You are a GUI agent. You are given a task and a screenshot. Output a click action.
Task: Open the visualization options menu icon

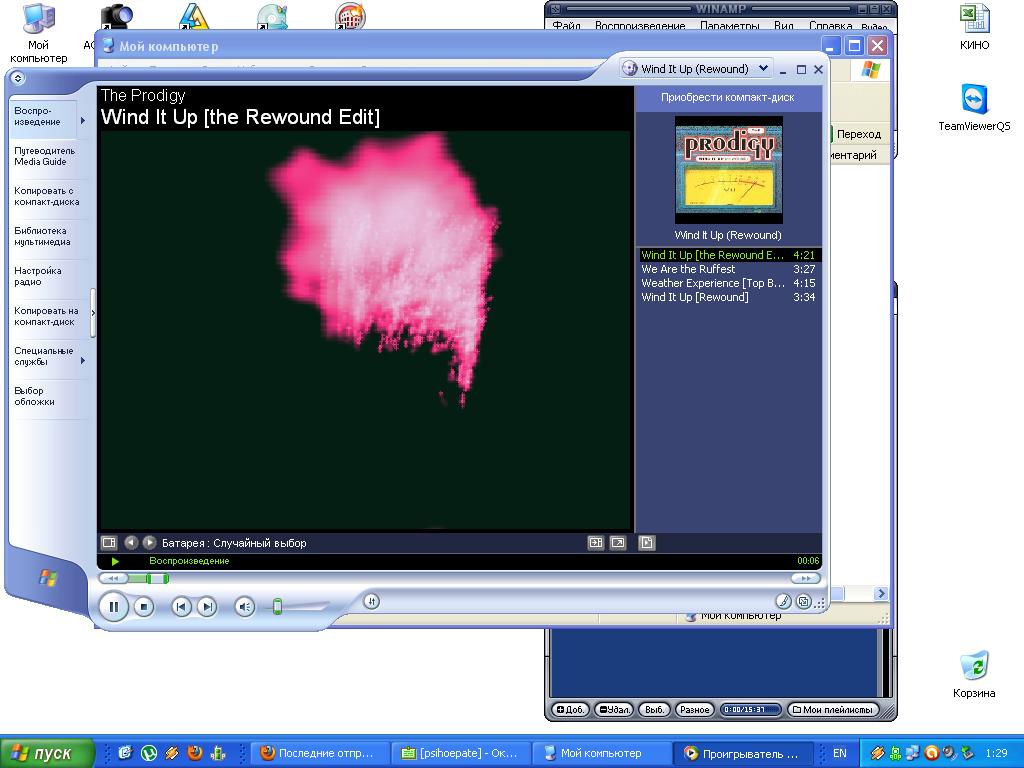click(x=108, y=543)
